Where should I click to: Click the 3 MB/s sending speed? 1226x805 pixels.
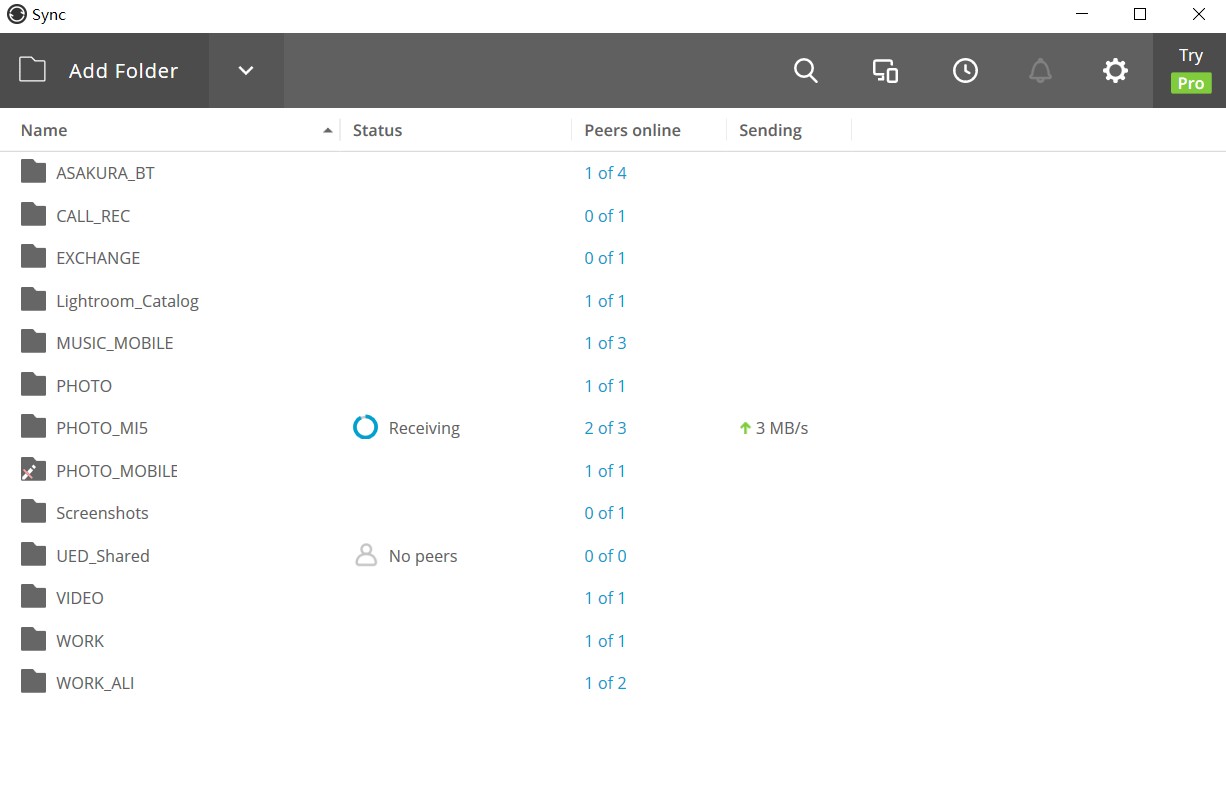click(x=782, y=428)
